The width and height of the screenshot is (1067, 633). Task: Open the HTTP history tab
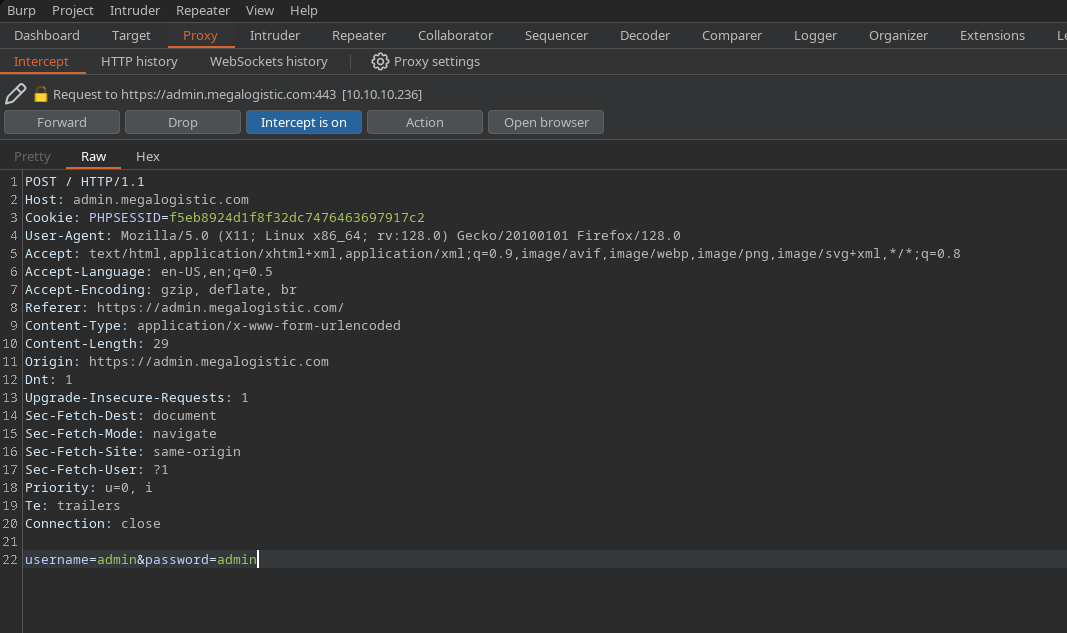point(139,61)
